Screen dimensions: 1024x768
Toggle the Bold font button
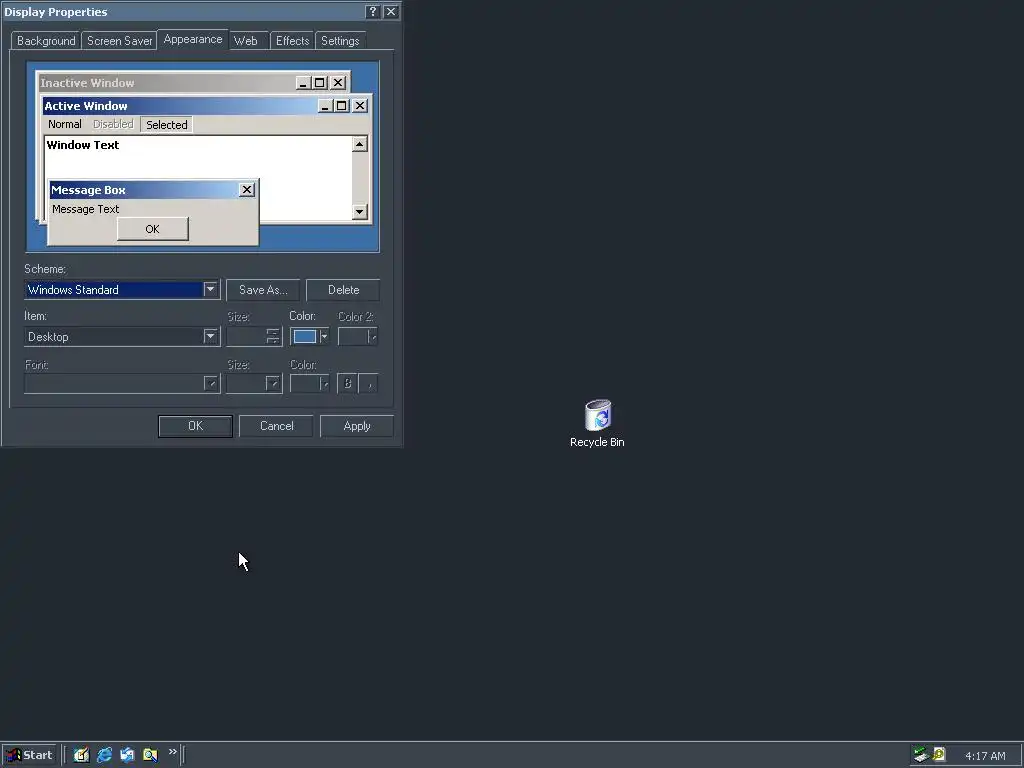pos(347,383)
